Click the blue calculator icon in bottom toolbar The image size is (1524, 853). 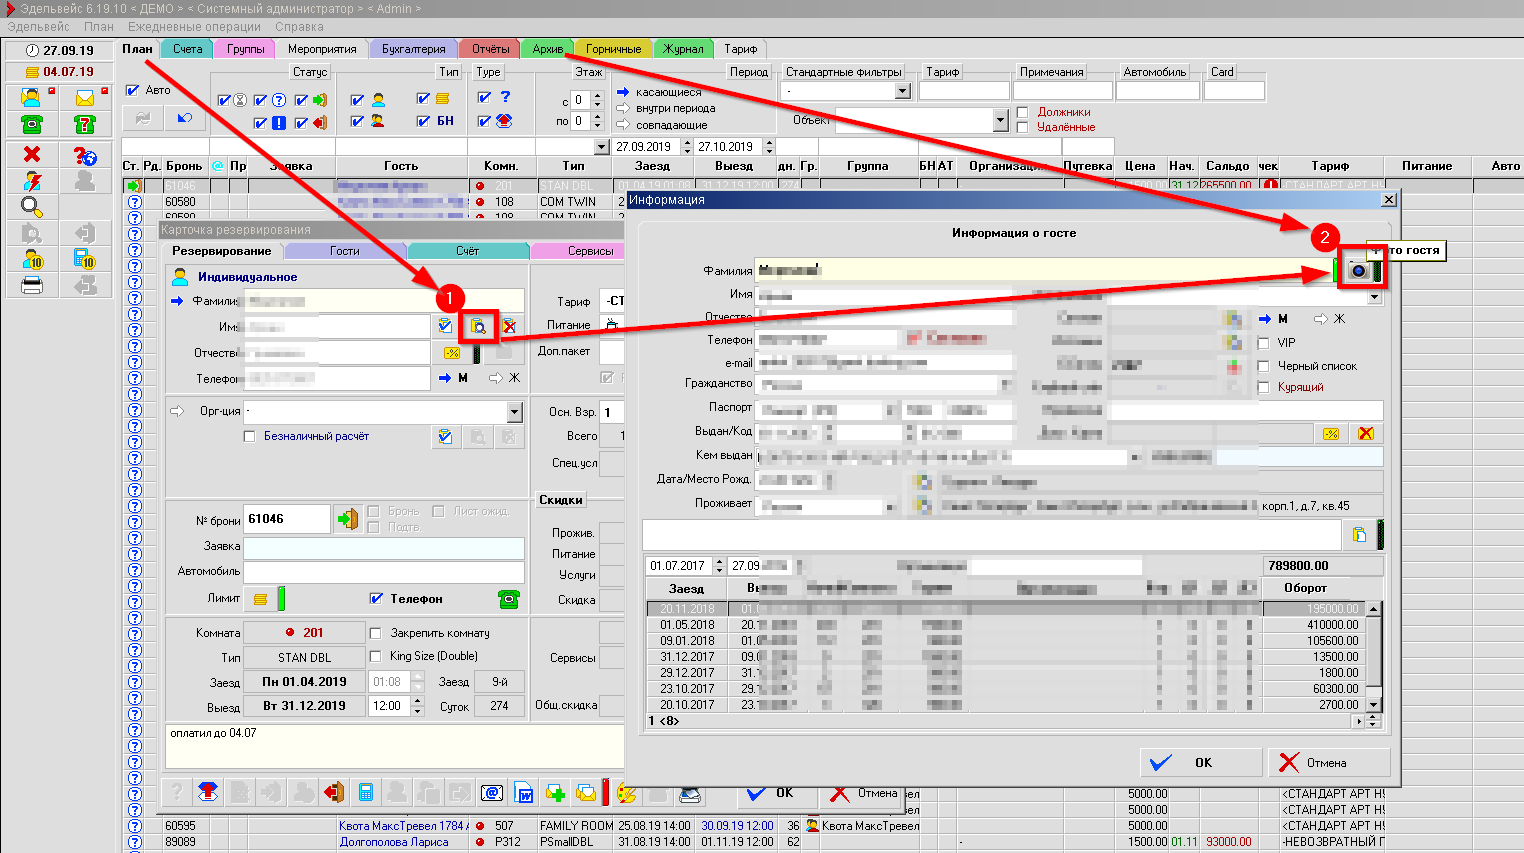tap(366, 793)
